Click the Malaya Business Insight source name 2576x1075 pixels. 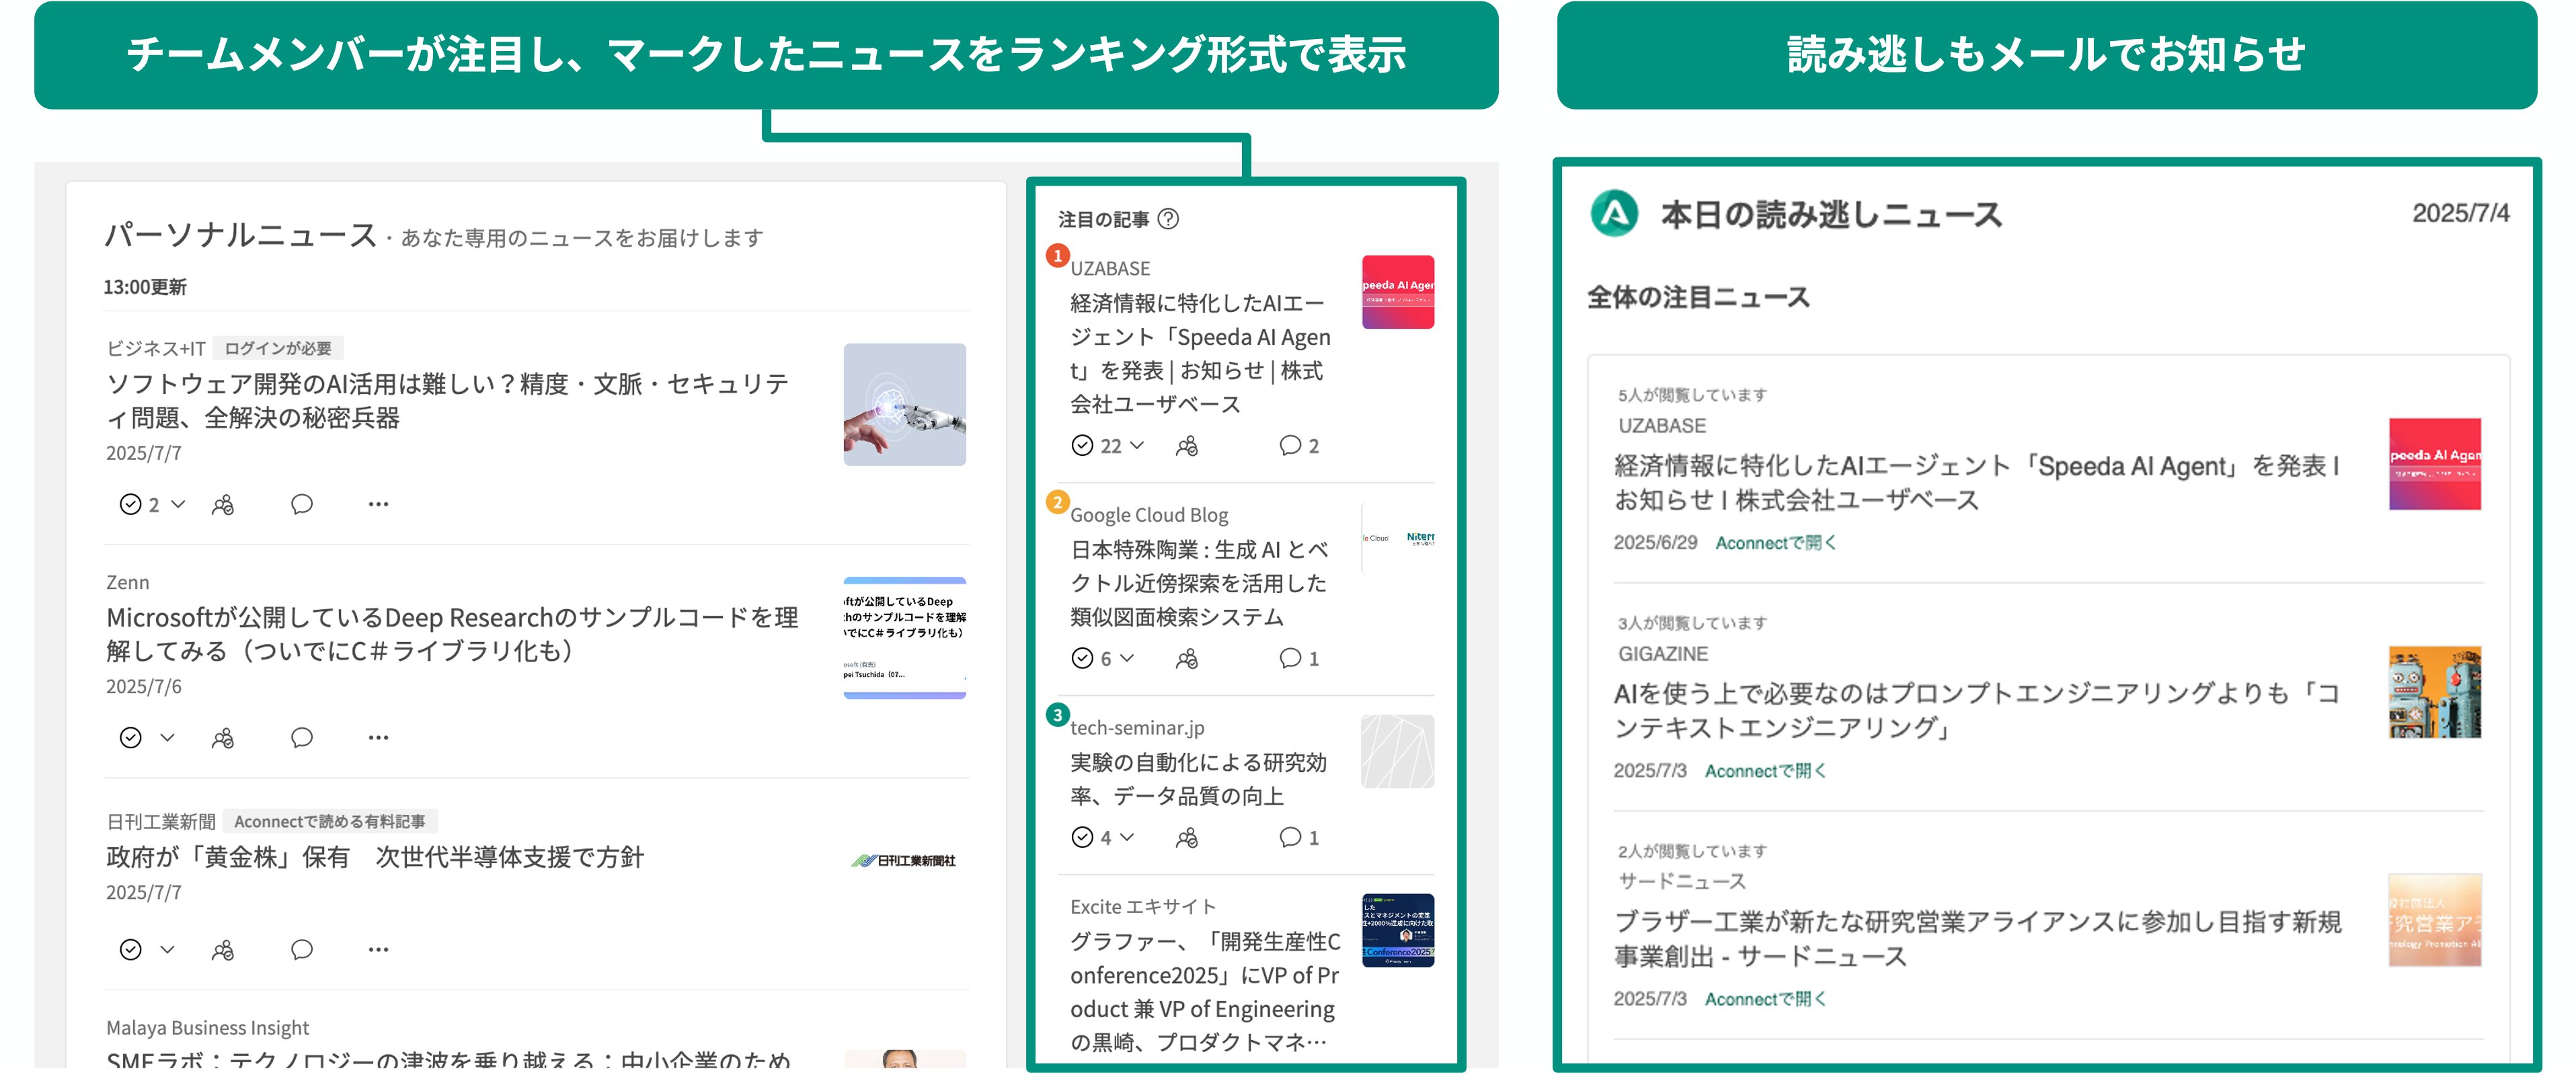(x=207, y=1027)
